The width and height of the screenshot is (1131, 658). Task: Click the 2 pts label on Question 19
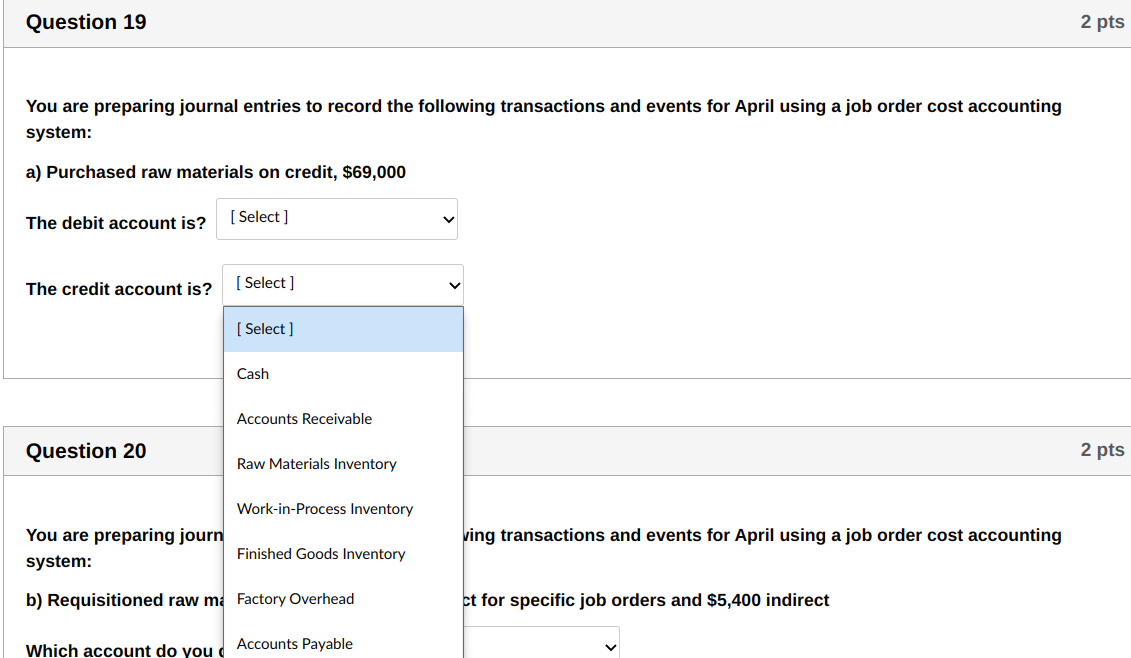[1102, 21]
